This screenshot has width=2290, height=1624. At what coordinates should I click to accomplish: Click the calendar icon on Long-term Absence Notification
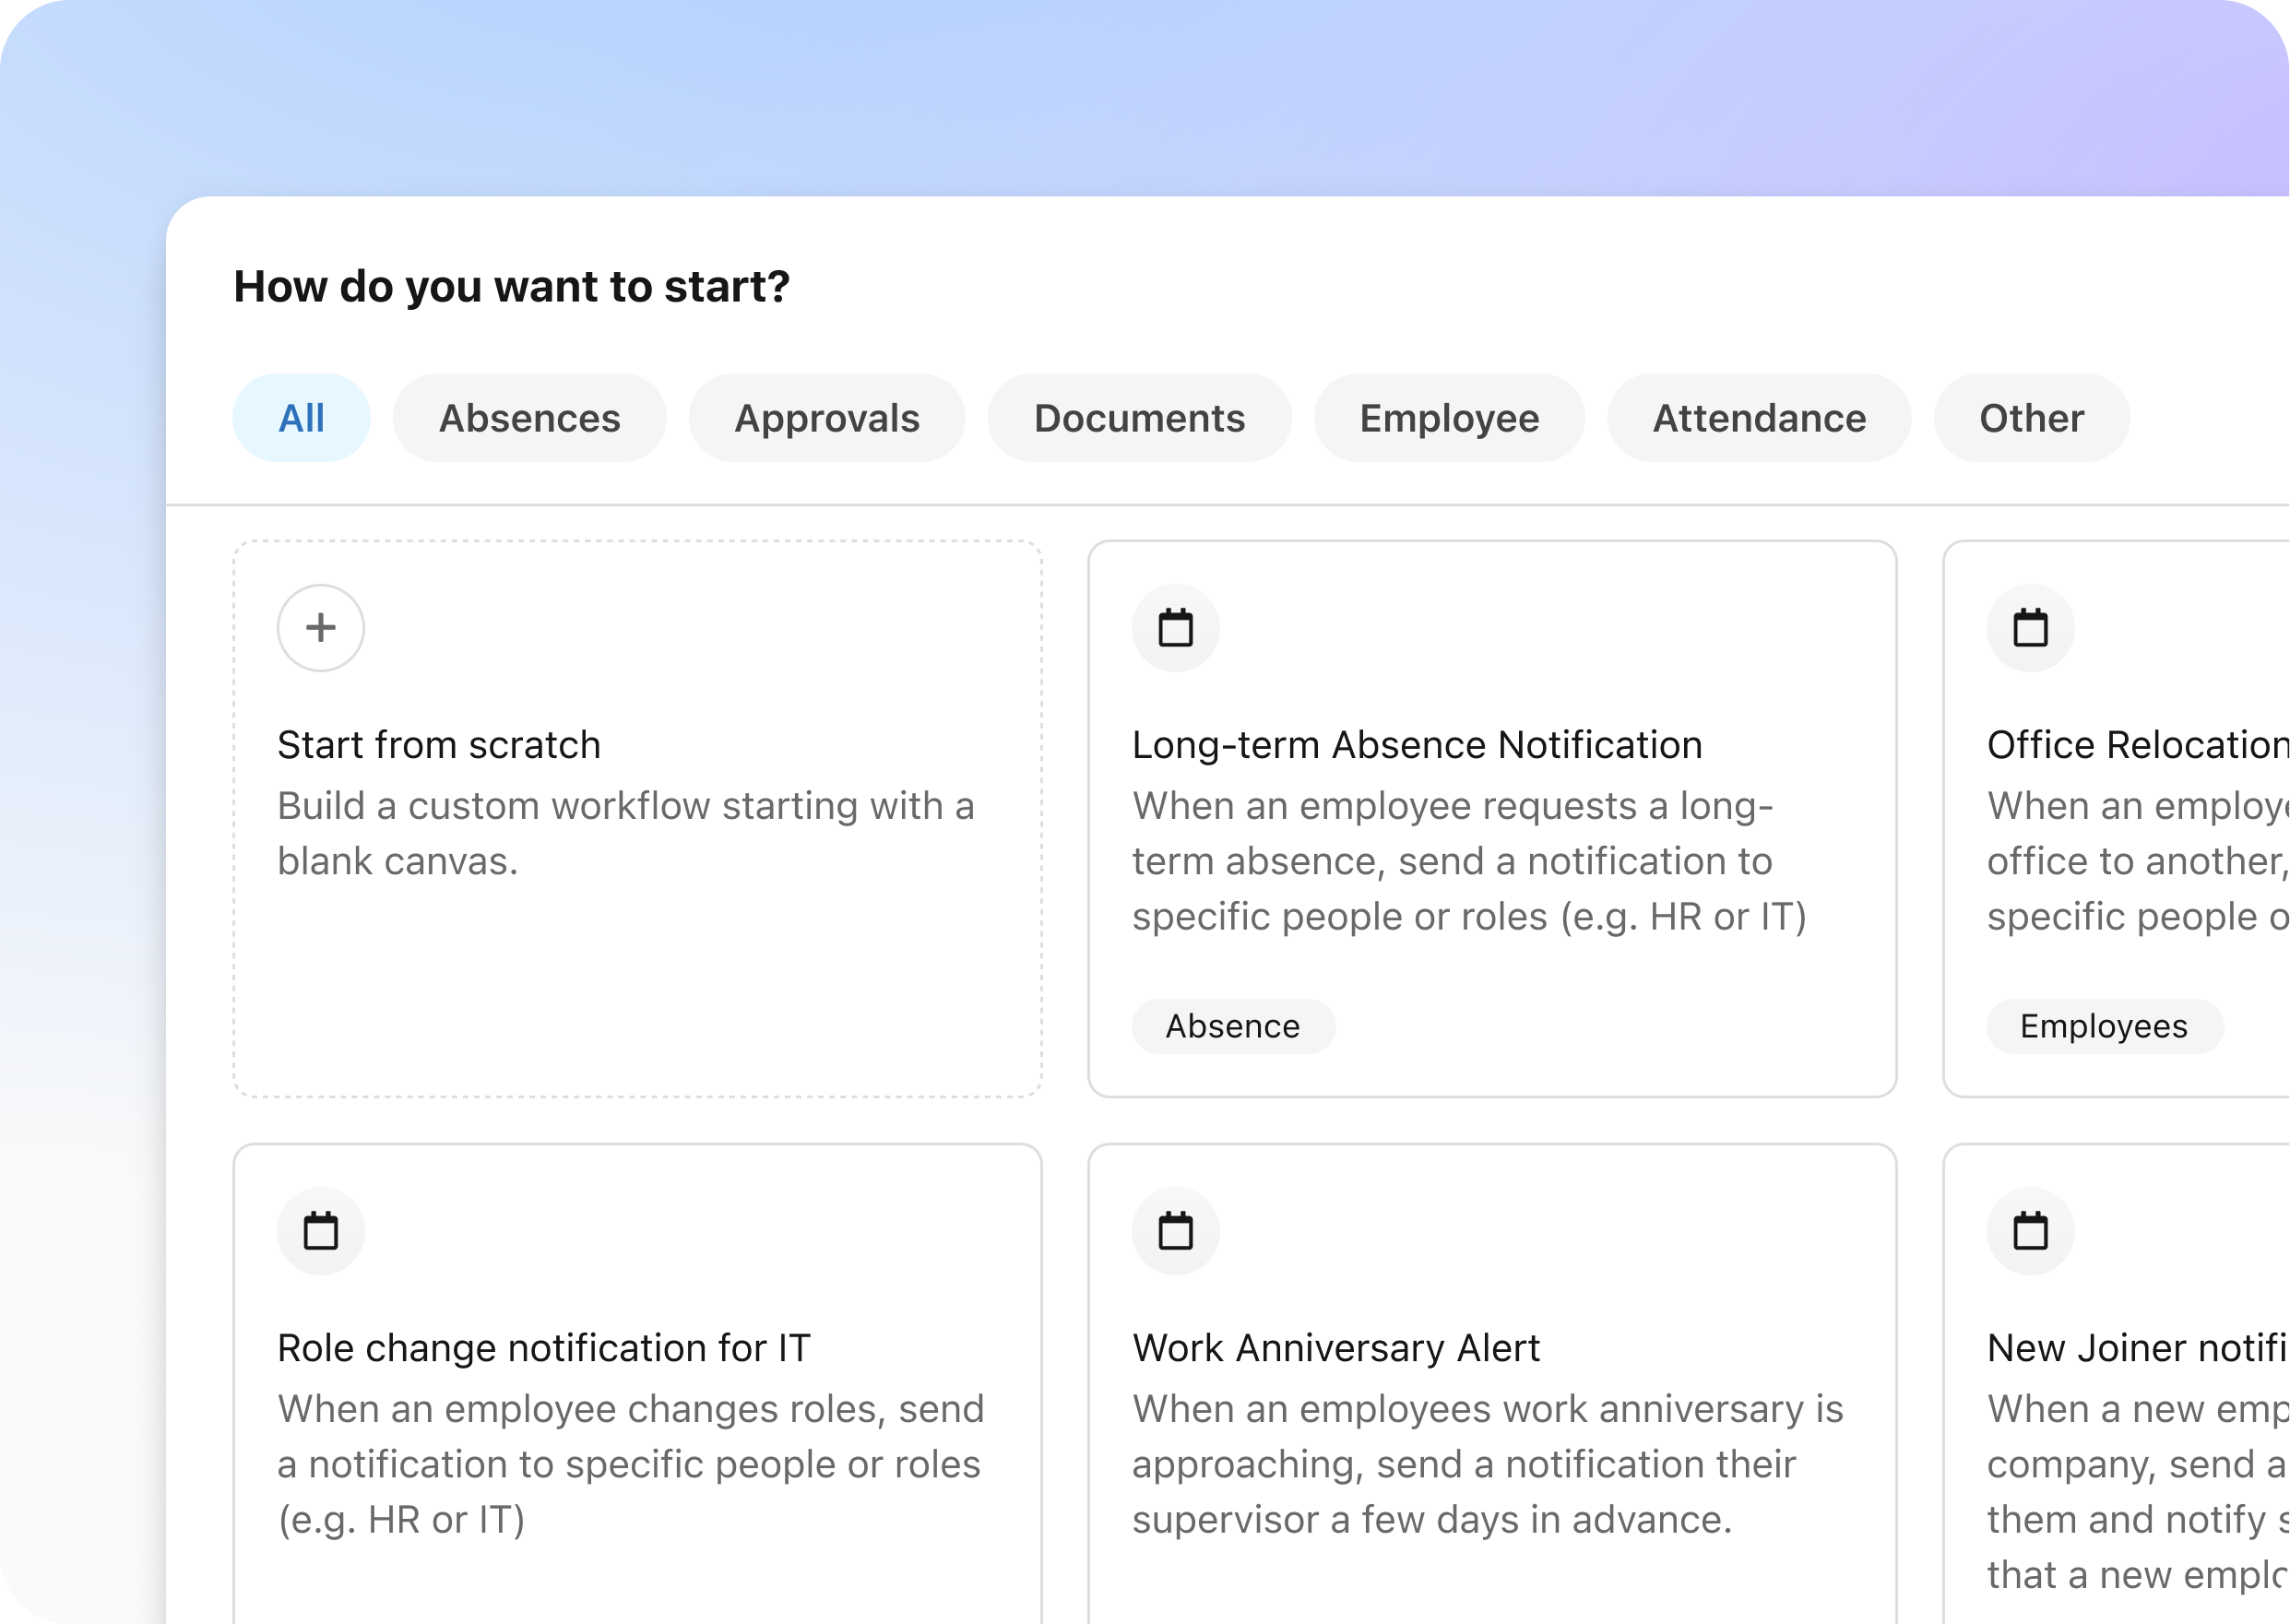click(x=1178, y=627)
